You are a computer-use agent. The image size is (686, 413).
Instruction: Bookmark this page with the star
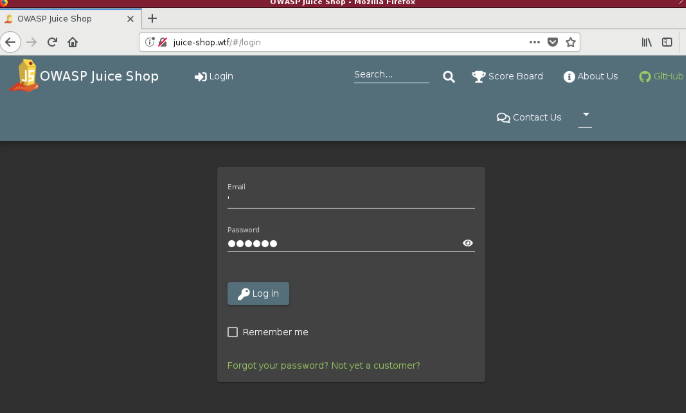570,42
